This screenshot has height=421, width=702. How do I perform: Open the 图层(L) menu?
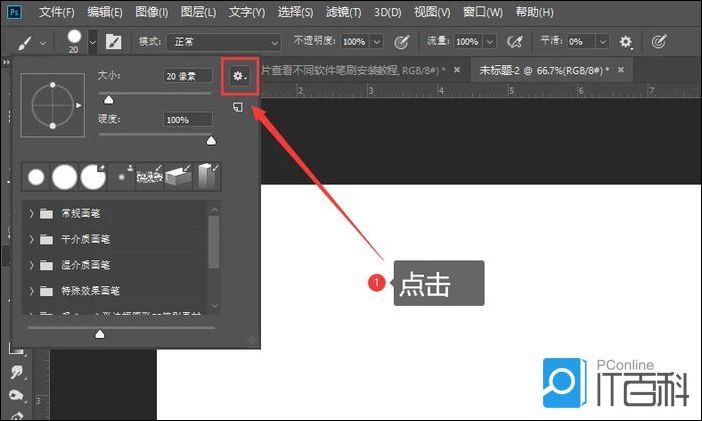pos(198,12)
